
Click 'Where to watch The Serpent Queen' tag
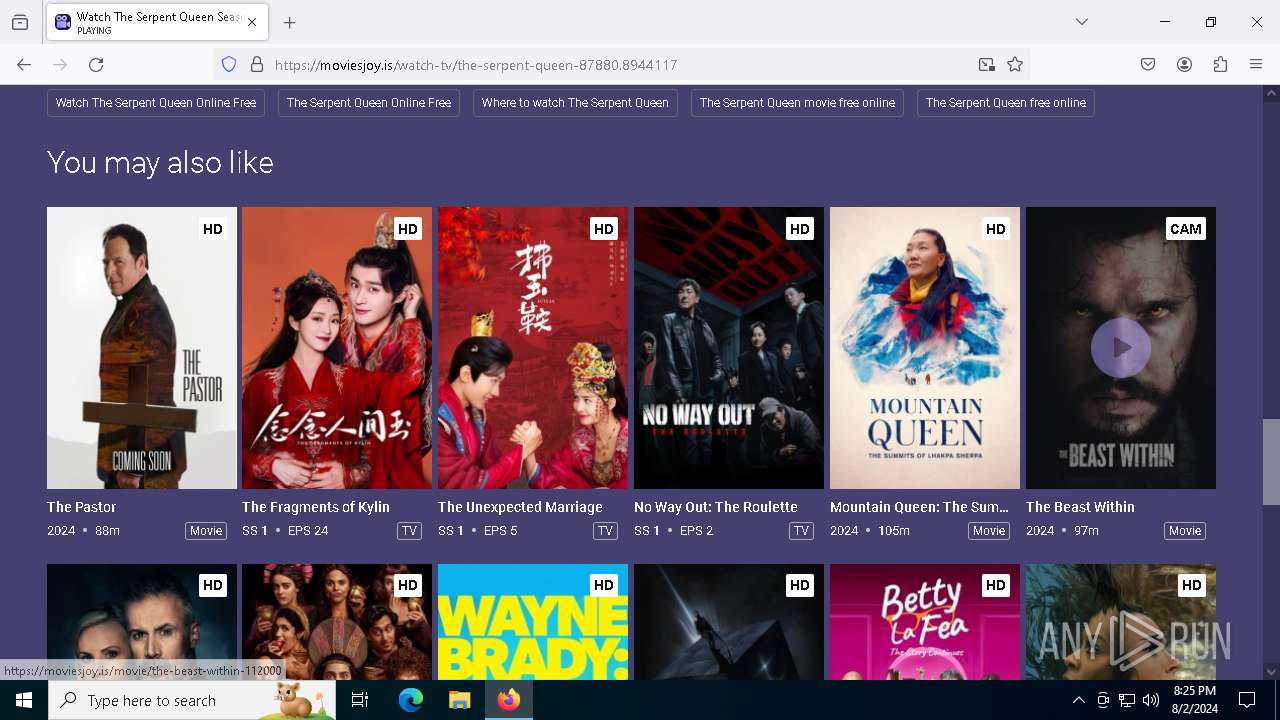tap(575, 103)
